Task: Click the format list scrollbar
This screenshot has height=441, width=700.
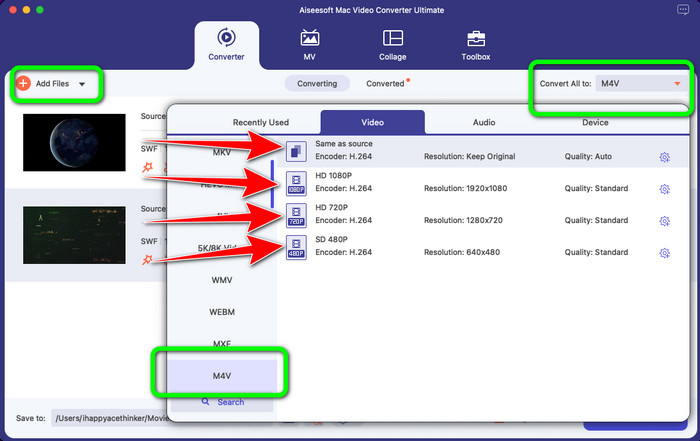Action: pos(272,184)
